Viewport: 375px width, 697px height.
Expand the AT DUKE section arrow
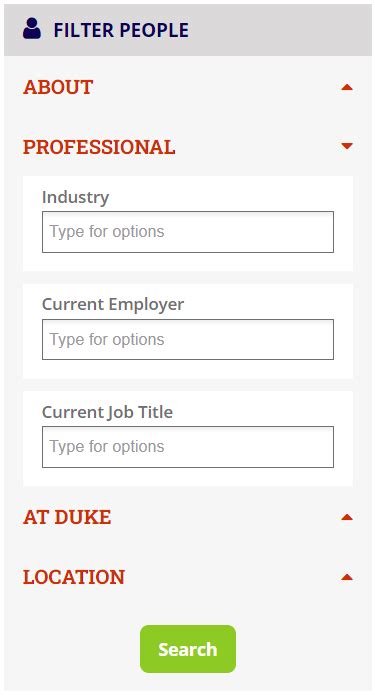(x=347, y=517)
